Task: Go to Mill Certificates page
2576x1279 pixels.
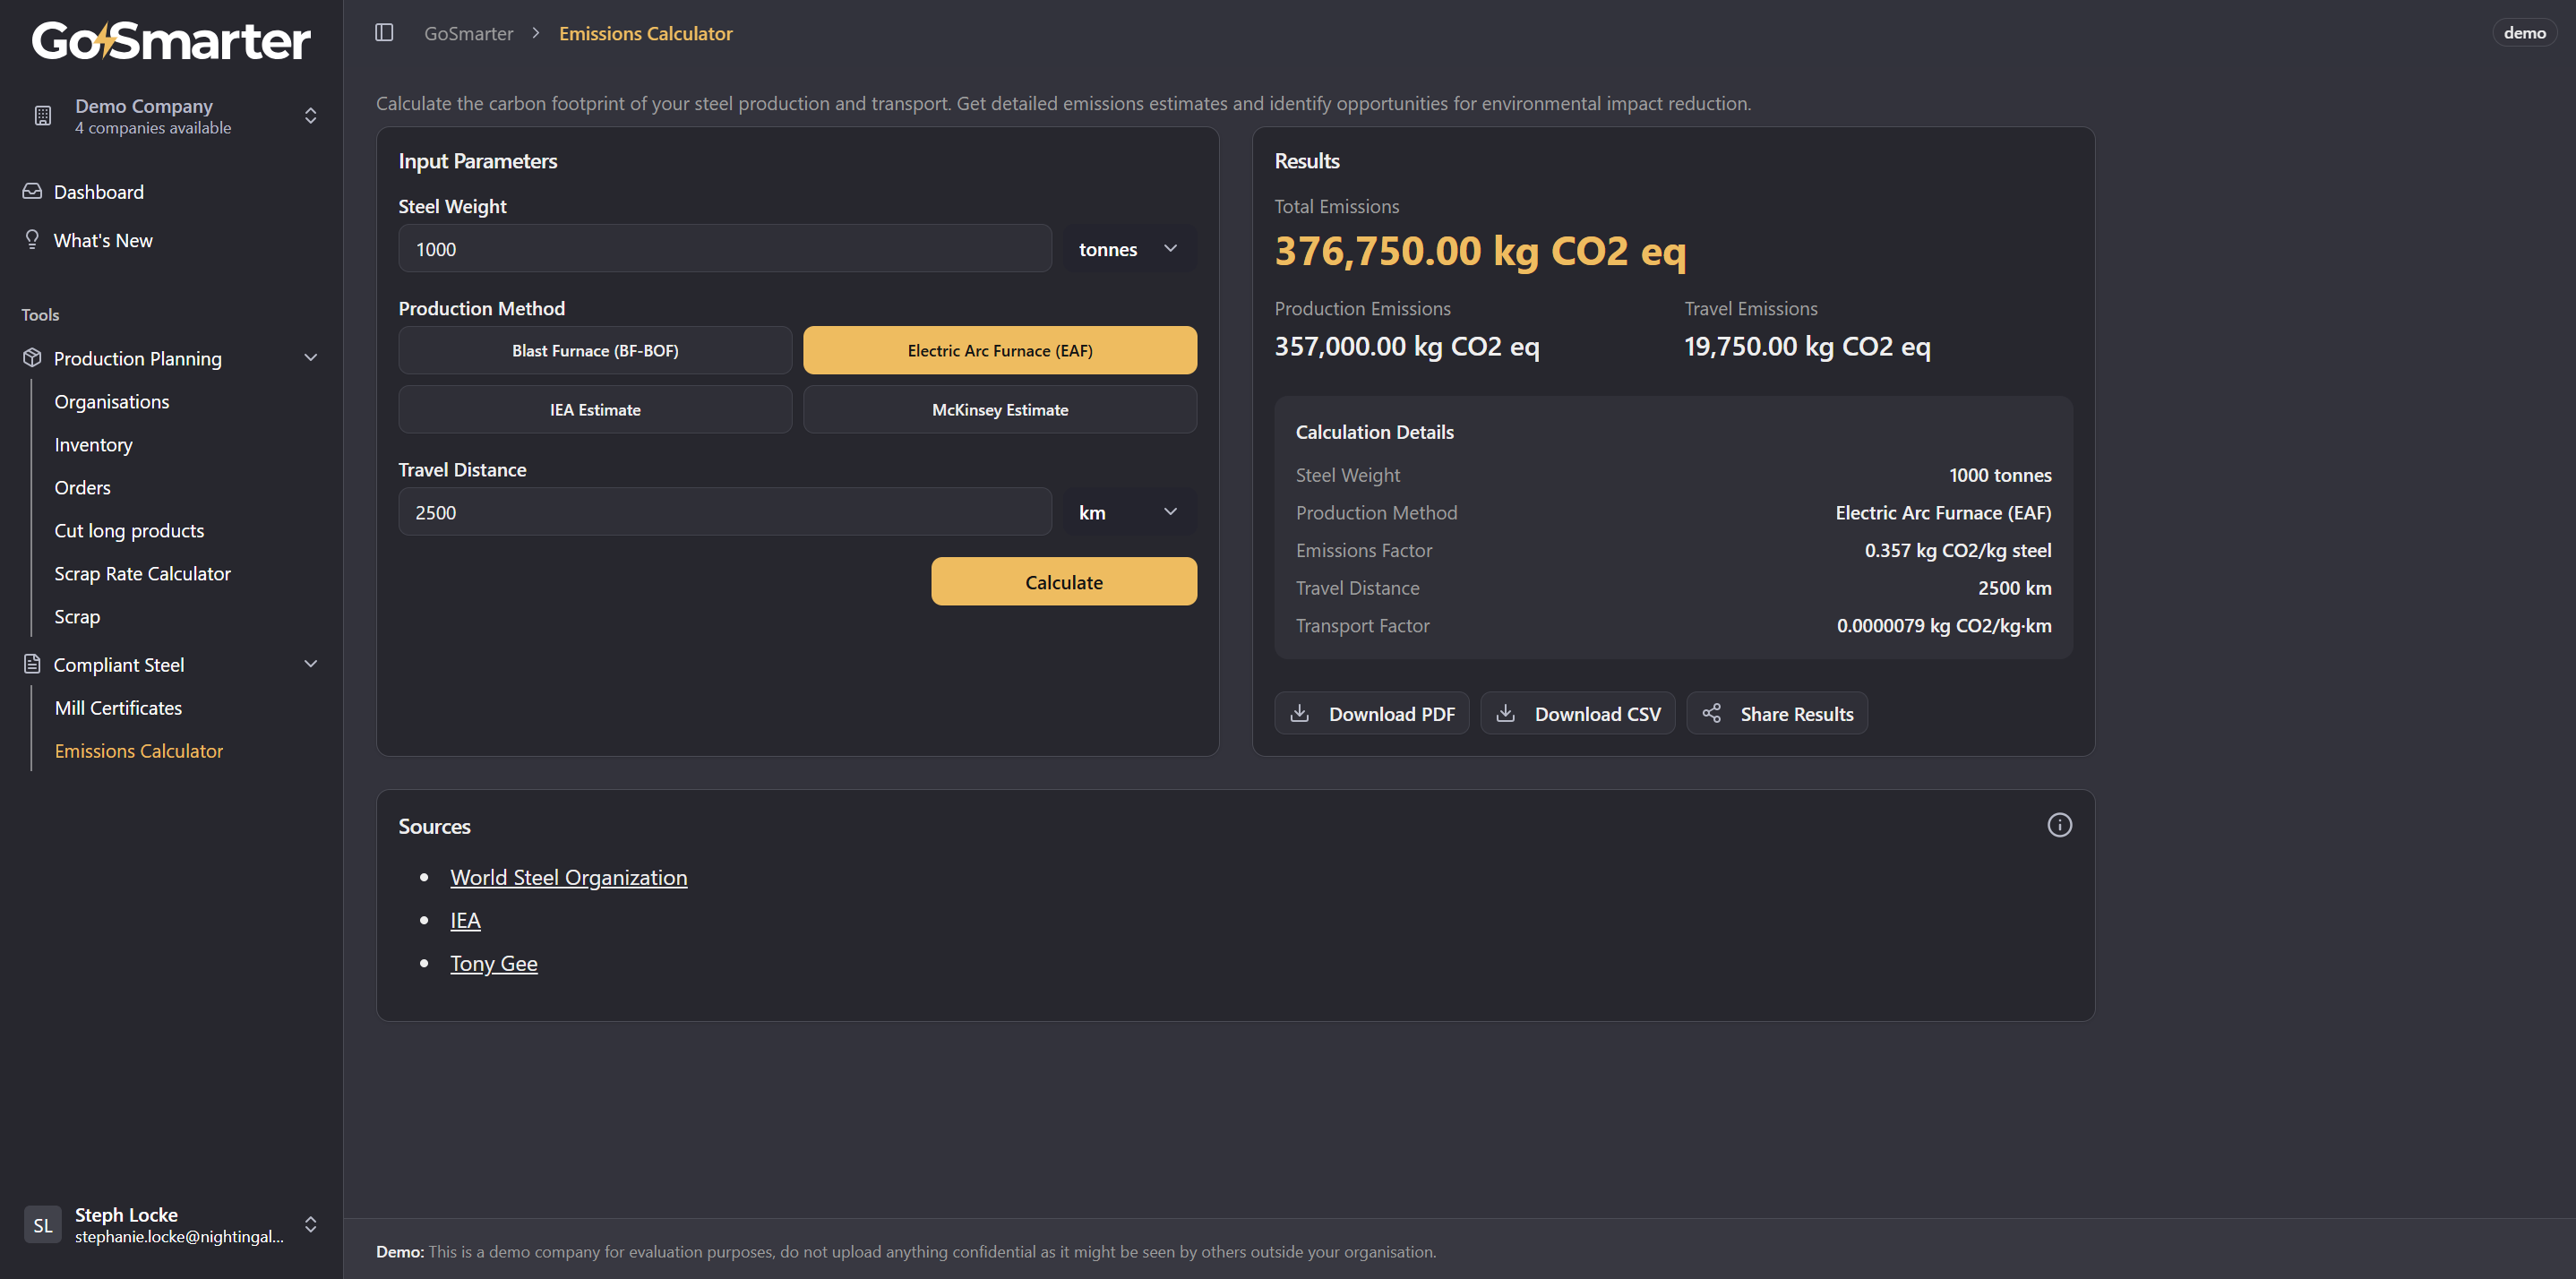Action: point(118,707)
